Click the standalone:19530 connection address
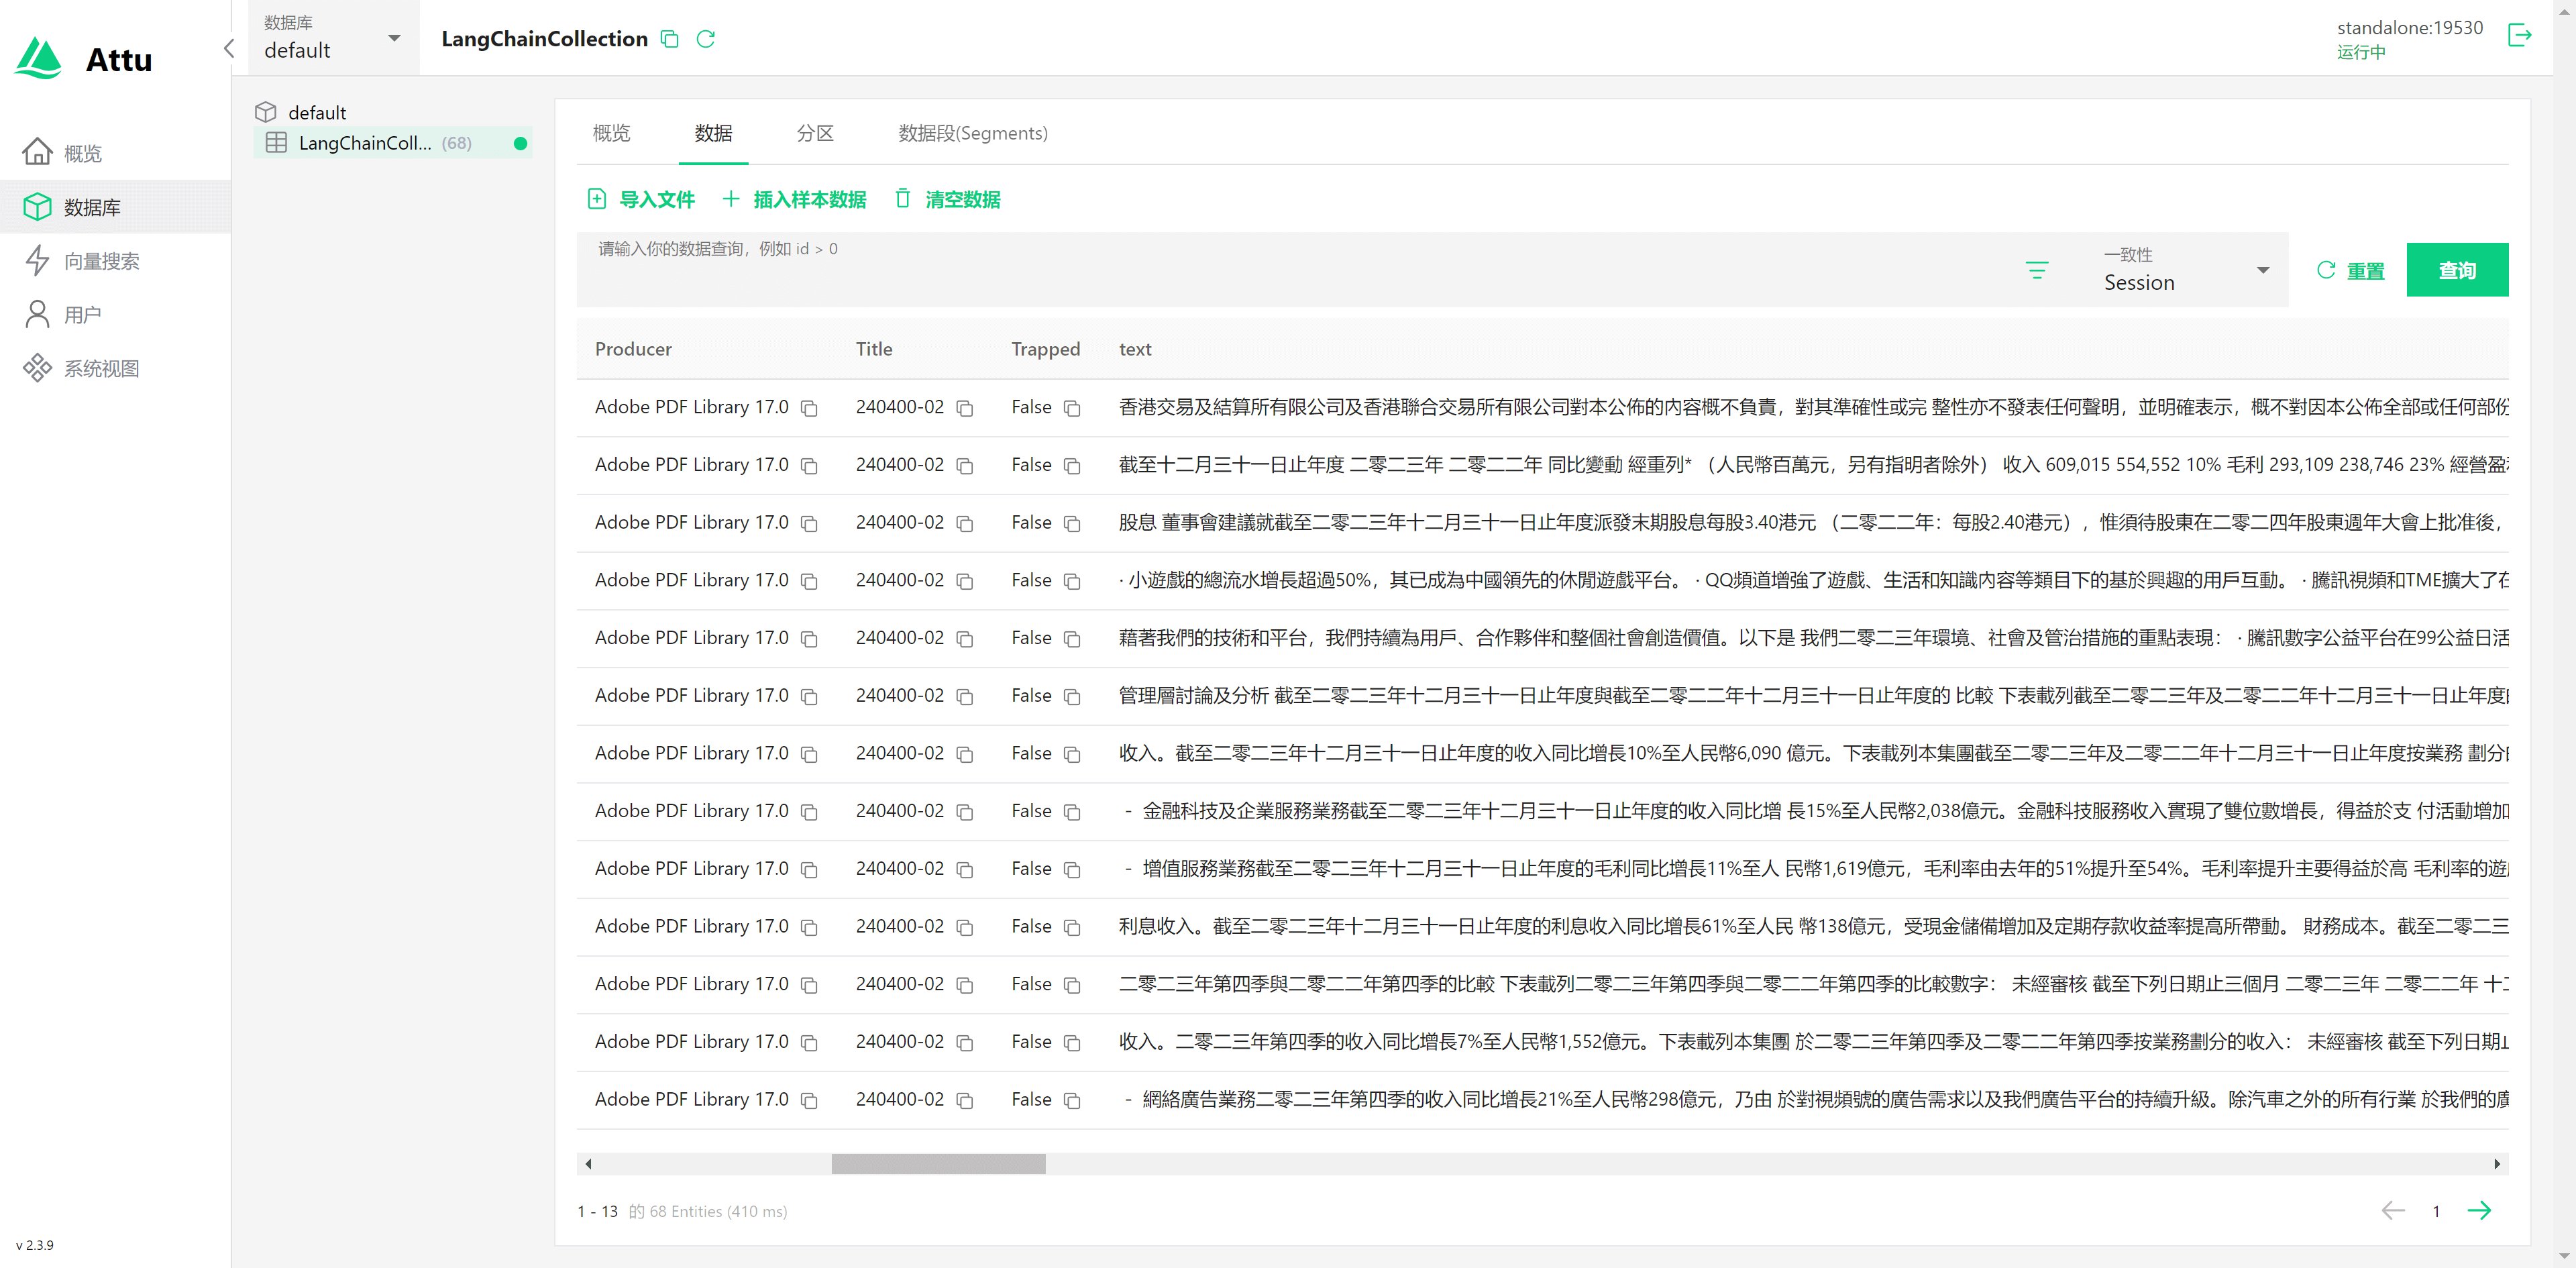Screen dimensions: 2576x1268 (x=2409, y=28)
